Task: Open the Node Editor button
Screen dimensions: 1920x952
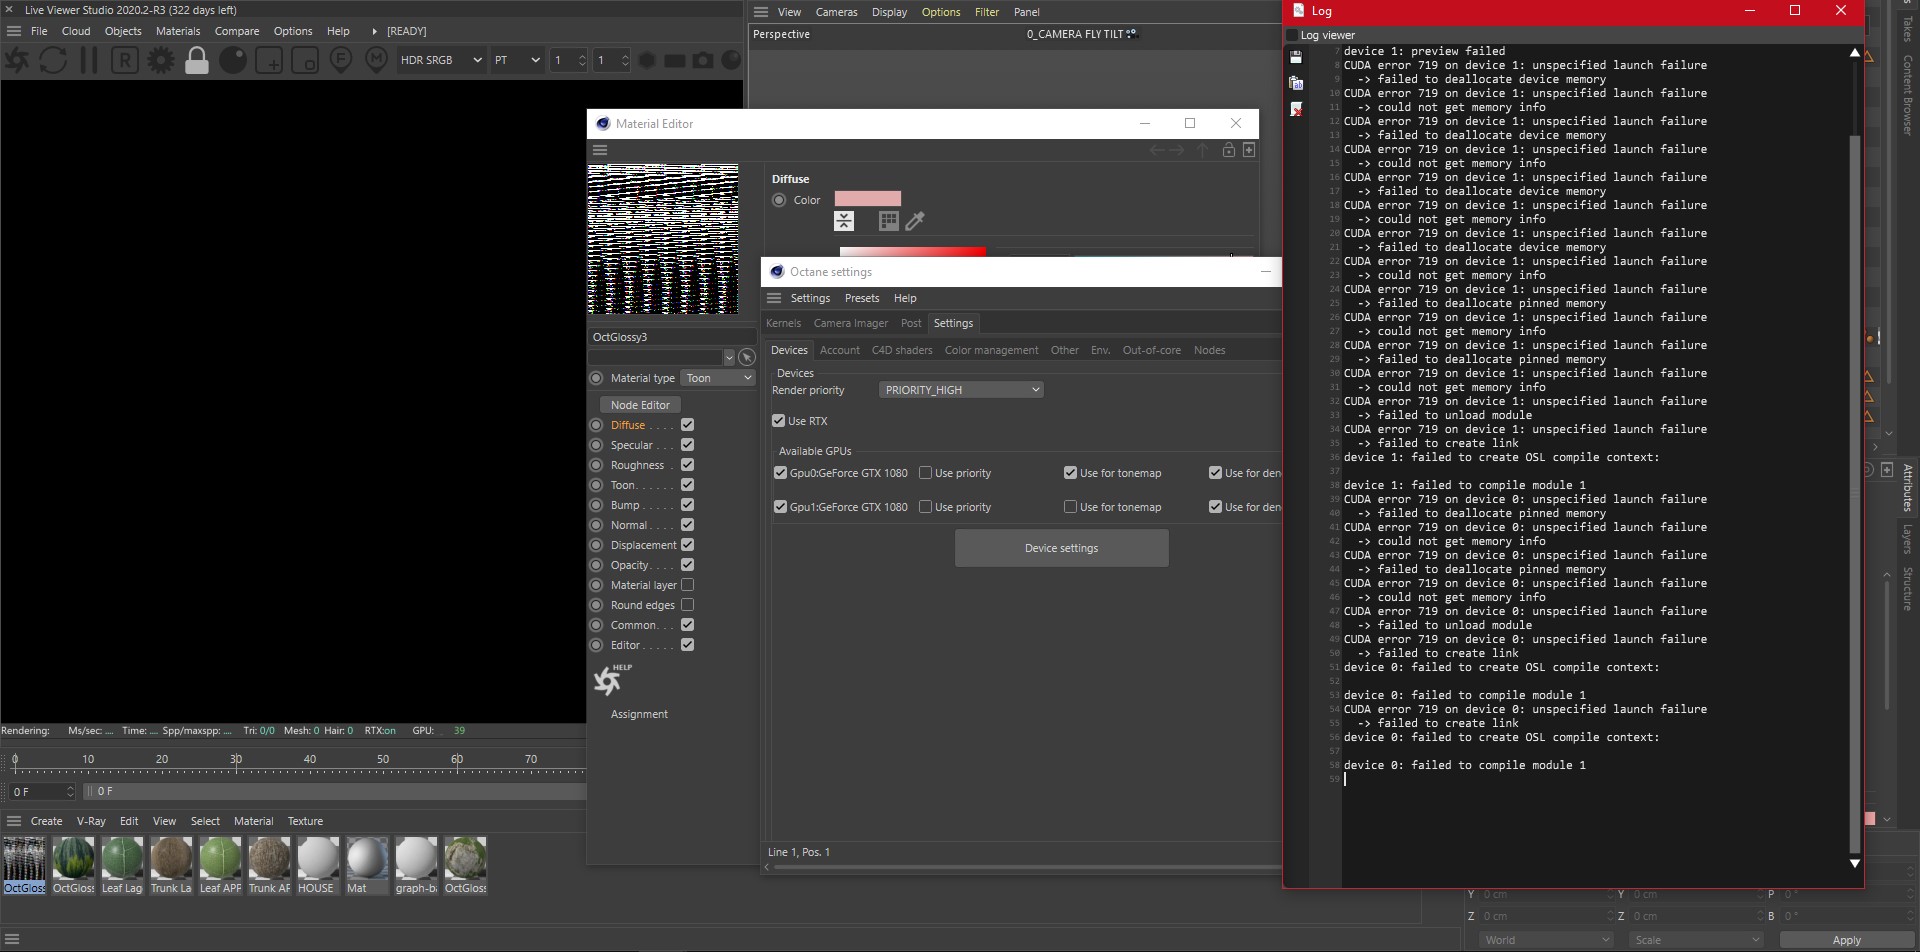Action: point(640,405)
